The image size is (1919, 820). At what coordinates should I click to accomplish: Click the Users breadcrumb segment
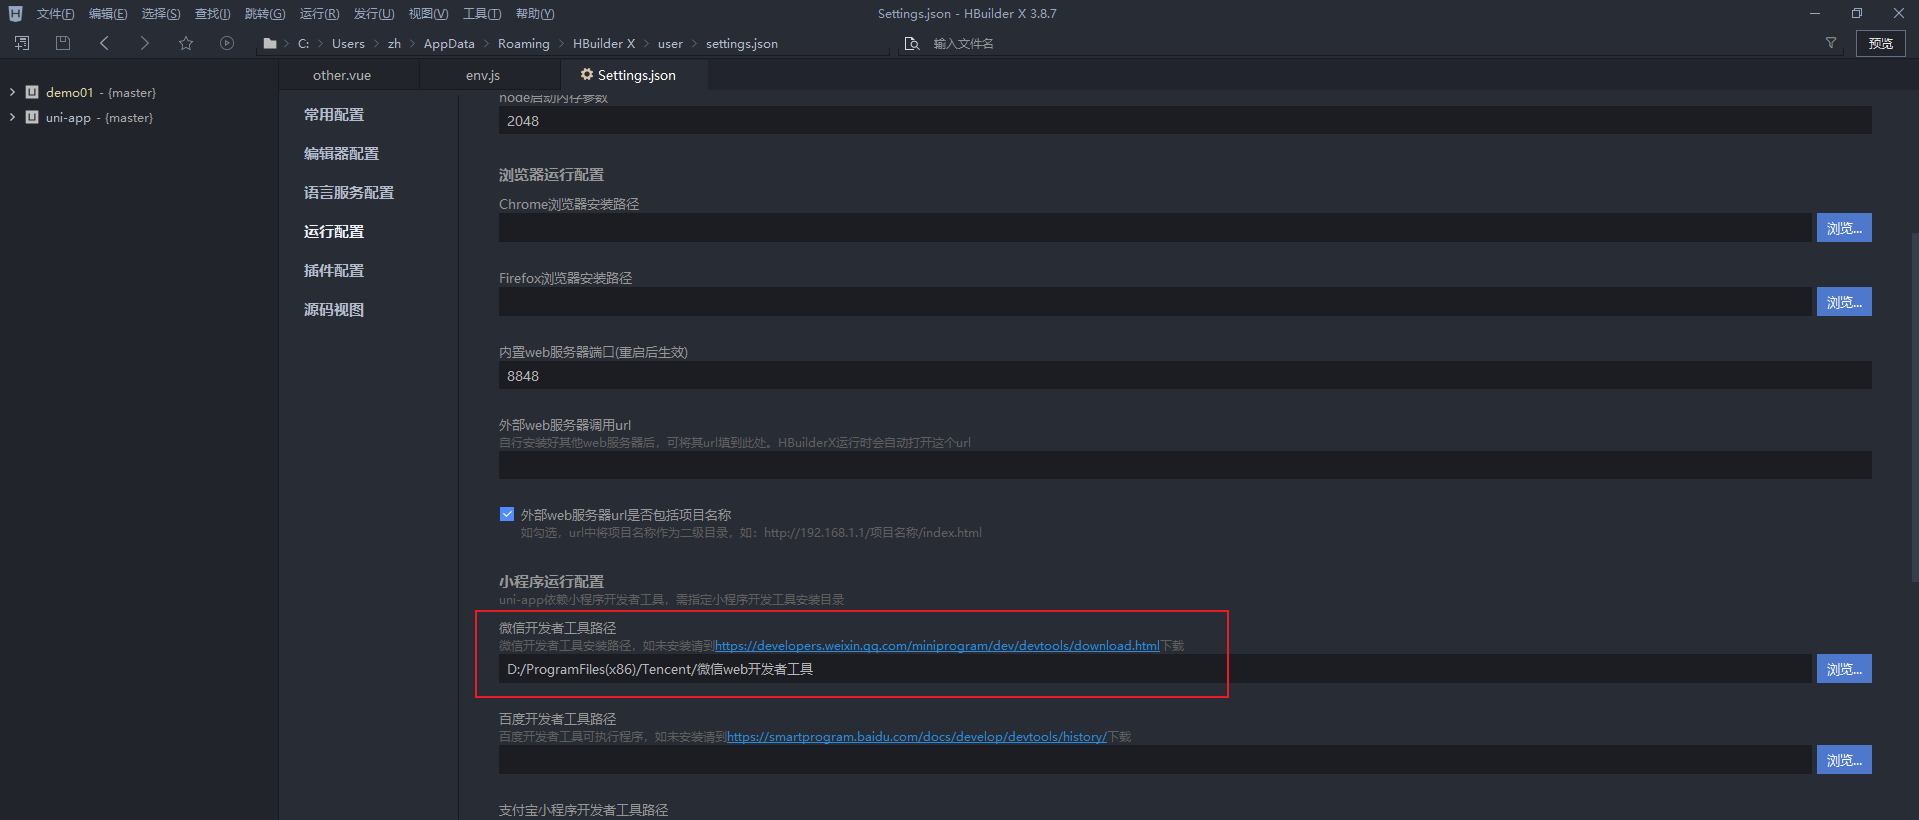coord(348,44)
